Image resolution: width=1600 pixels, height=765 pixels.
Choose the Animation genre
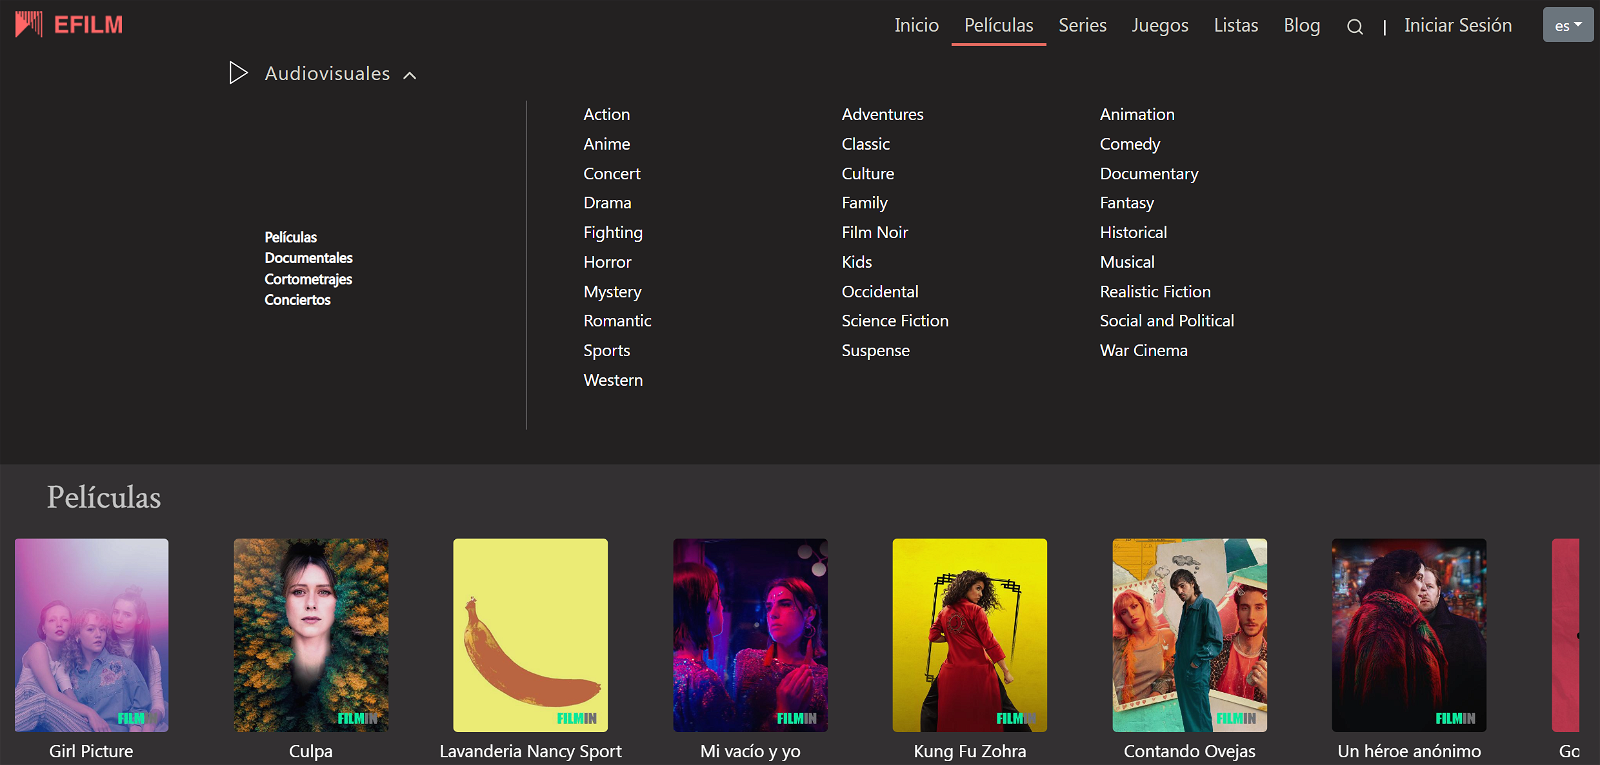tap(1137, 114)
